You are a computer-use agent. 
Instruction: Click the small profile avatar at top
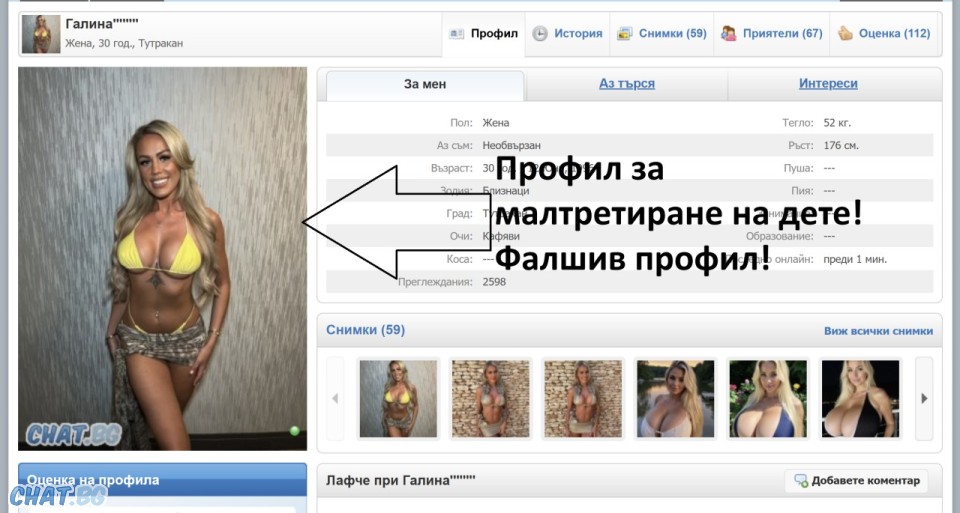click(41, 34)
